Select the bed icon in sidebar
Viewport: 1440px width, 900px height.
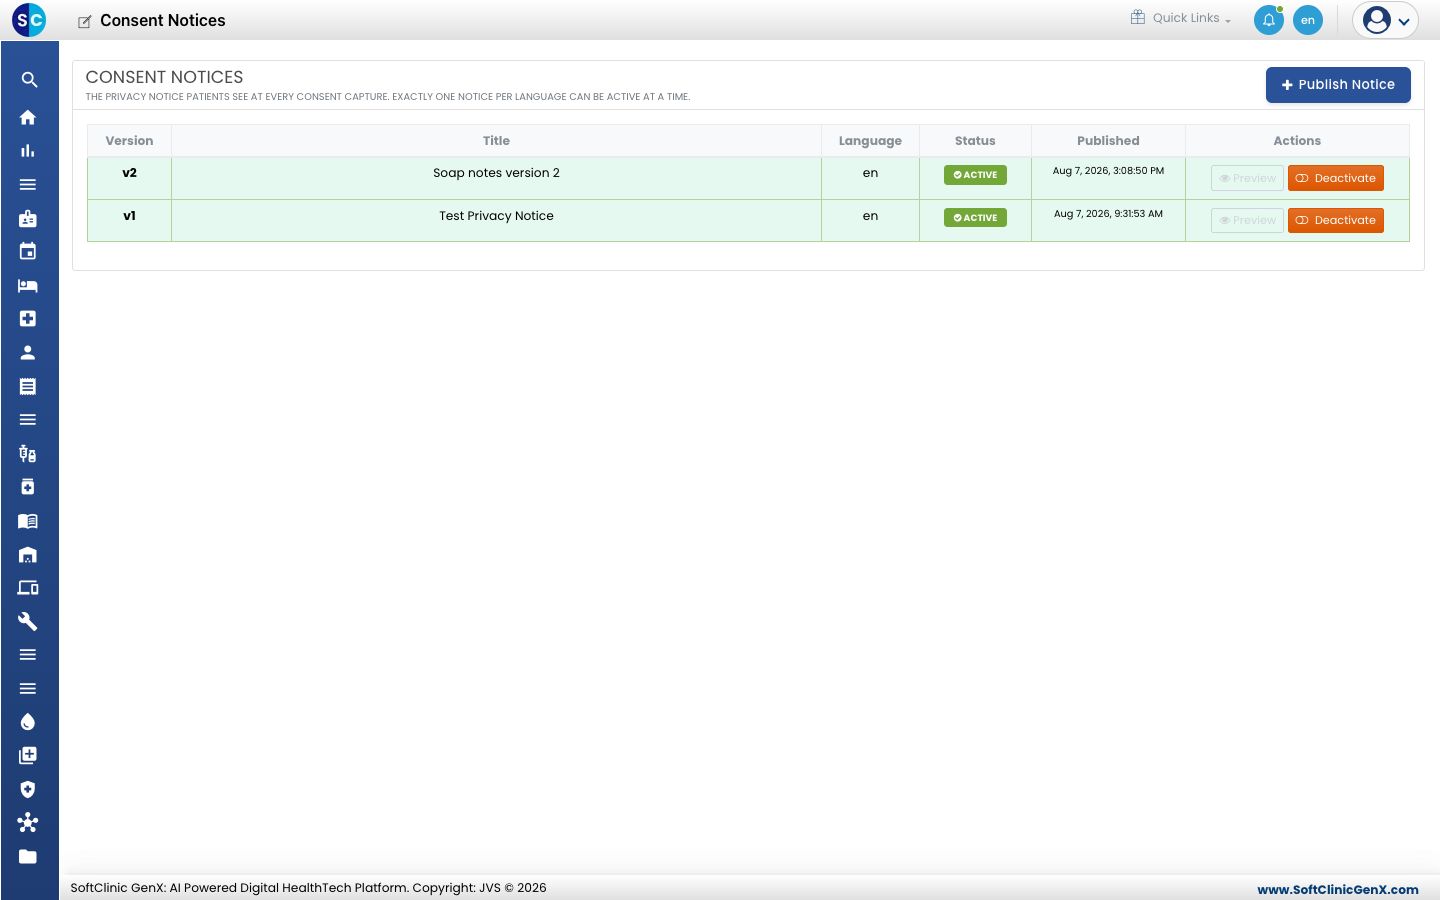(28, 285)
